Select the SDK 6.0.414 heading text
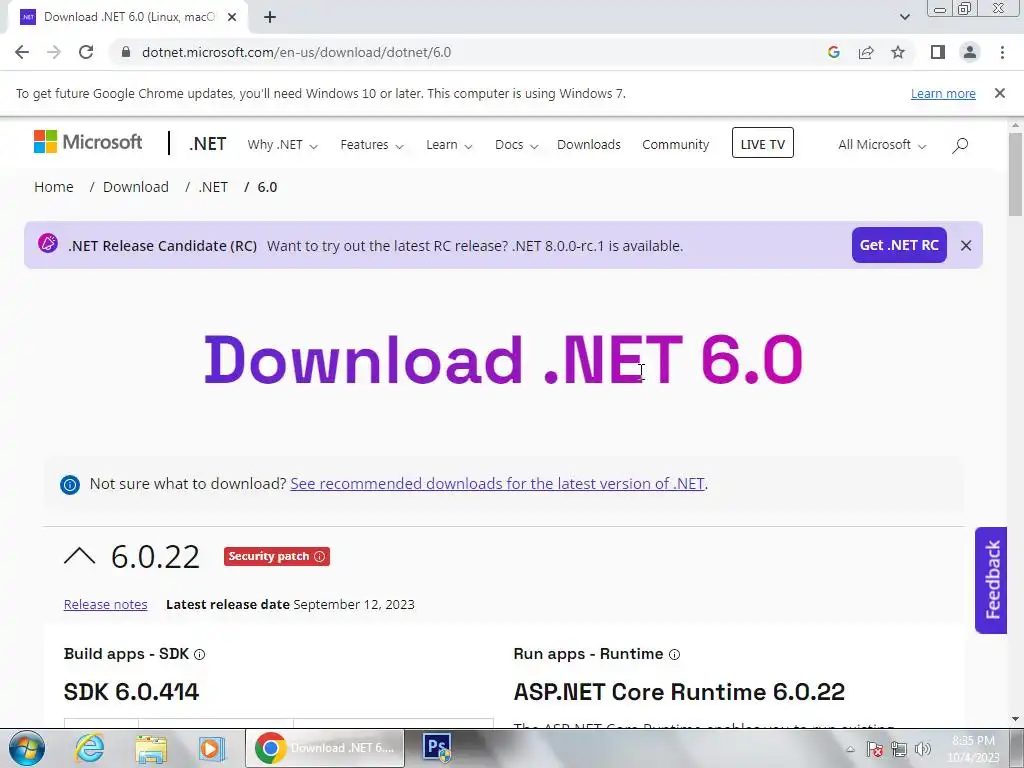This screenshot has height=768, width=1024. point(131,692)
